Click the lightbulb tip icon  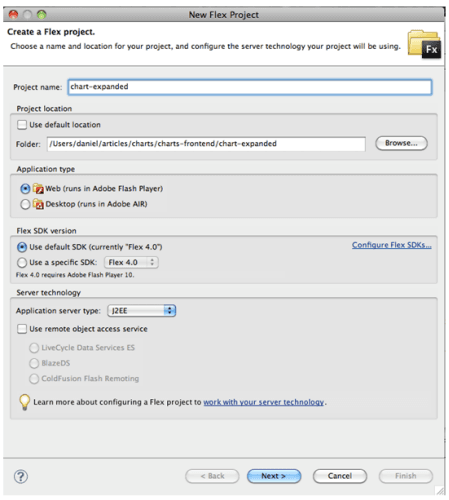tap(25, 402)
